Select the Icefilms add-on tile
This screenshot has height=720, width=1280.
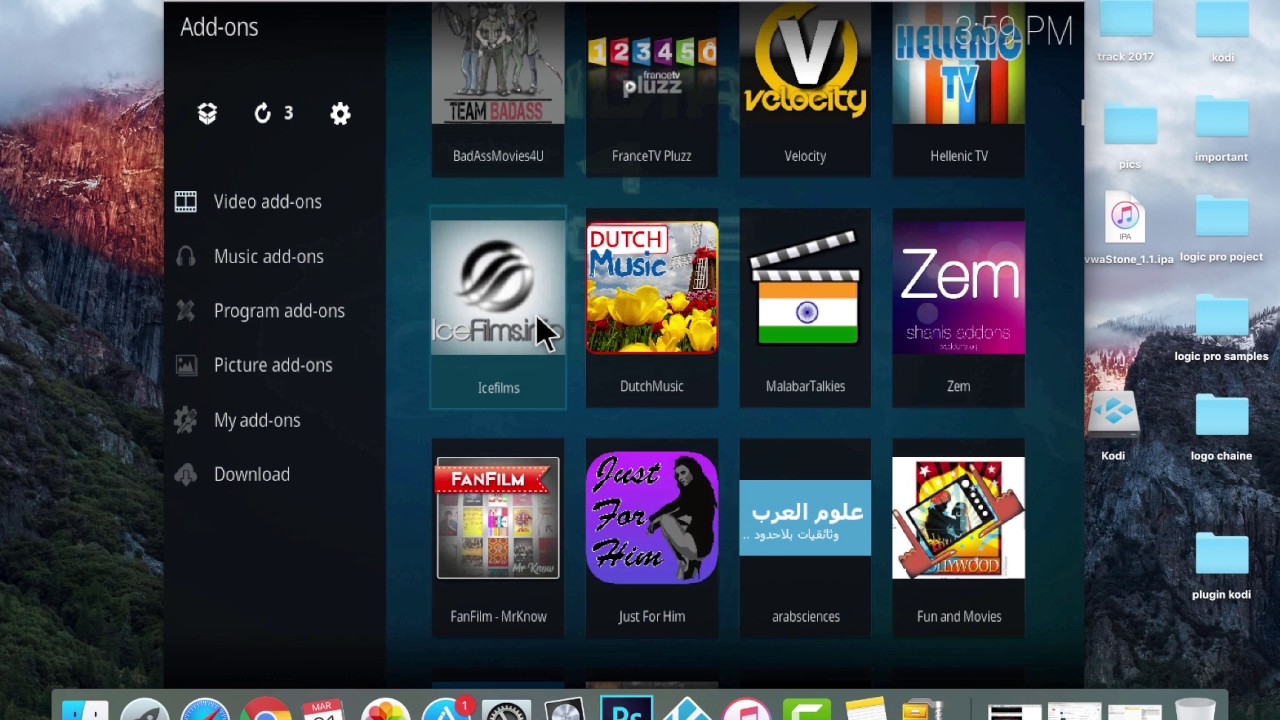point(498,308)
